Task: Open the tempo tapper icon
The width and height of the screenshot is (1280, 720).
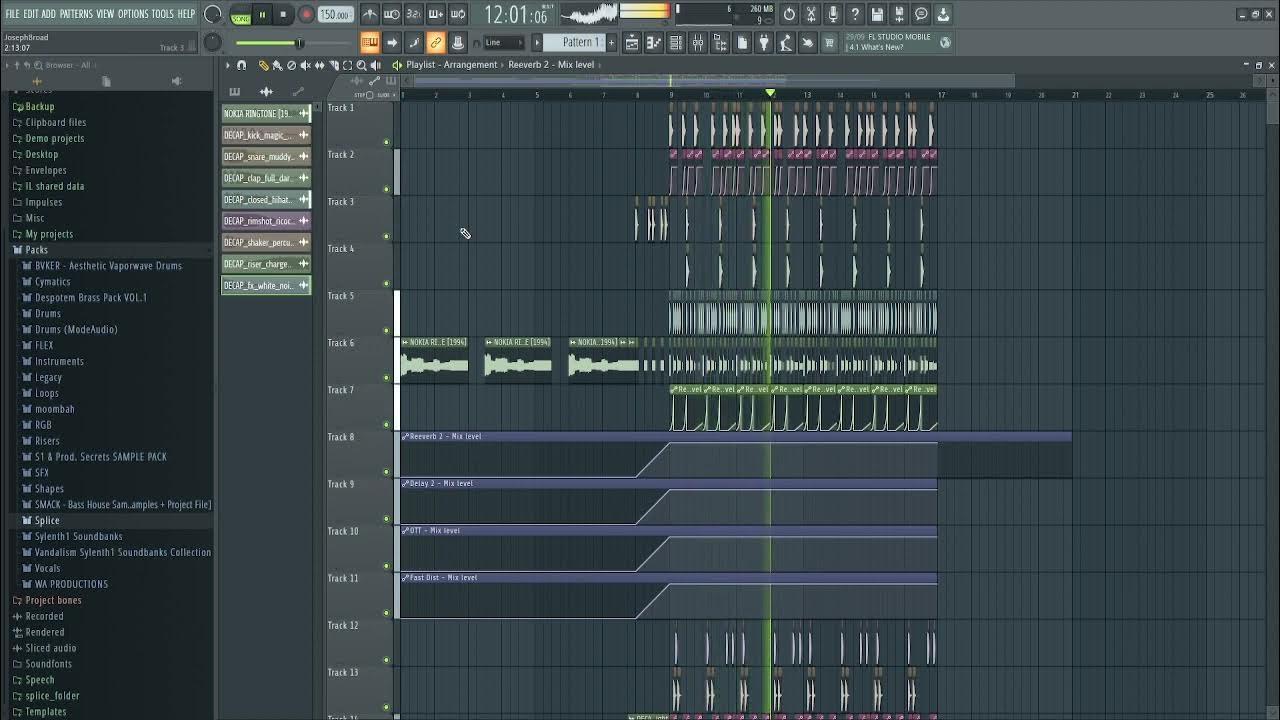Action: click(785, 42)
